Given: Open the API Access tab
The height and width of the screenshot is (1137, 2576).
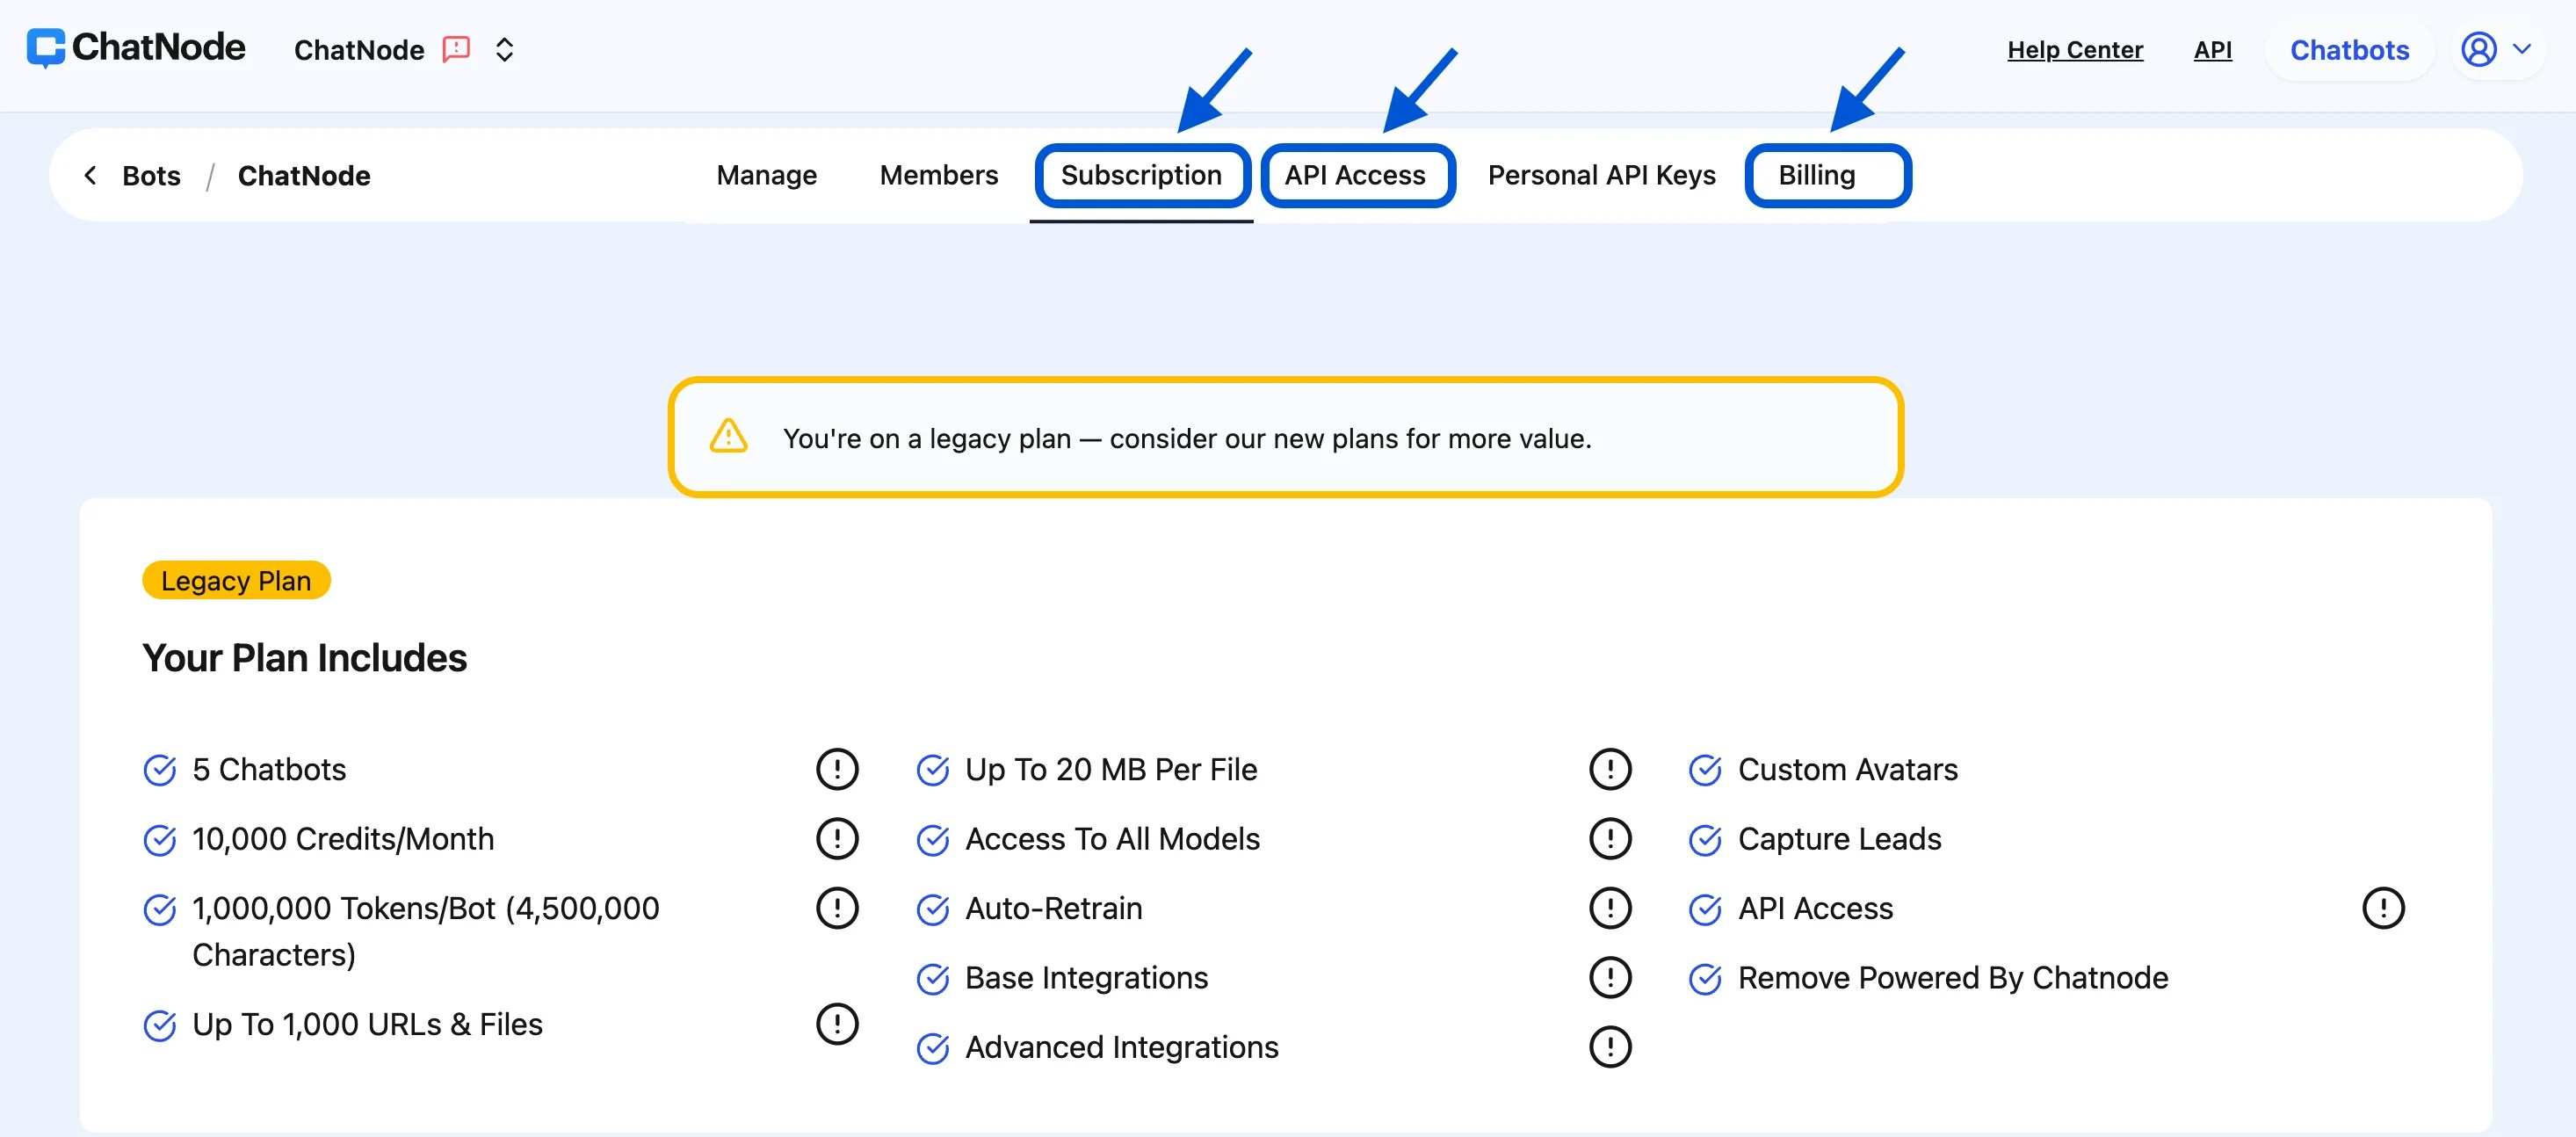Looking at the screenshot, I should 1355,175.
